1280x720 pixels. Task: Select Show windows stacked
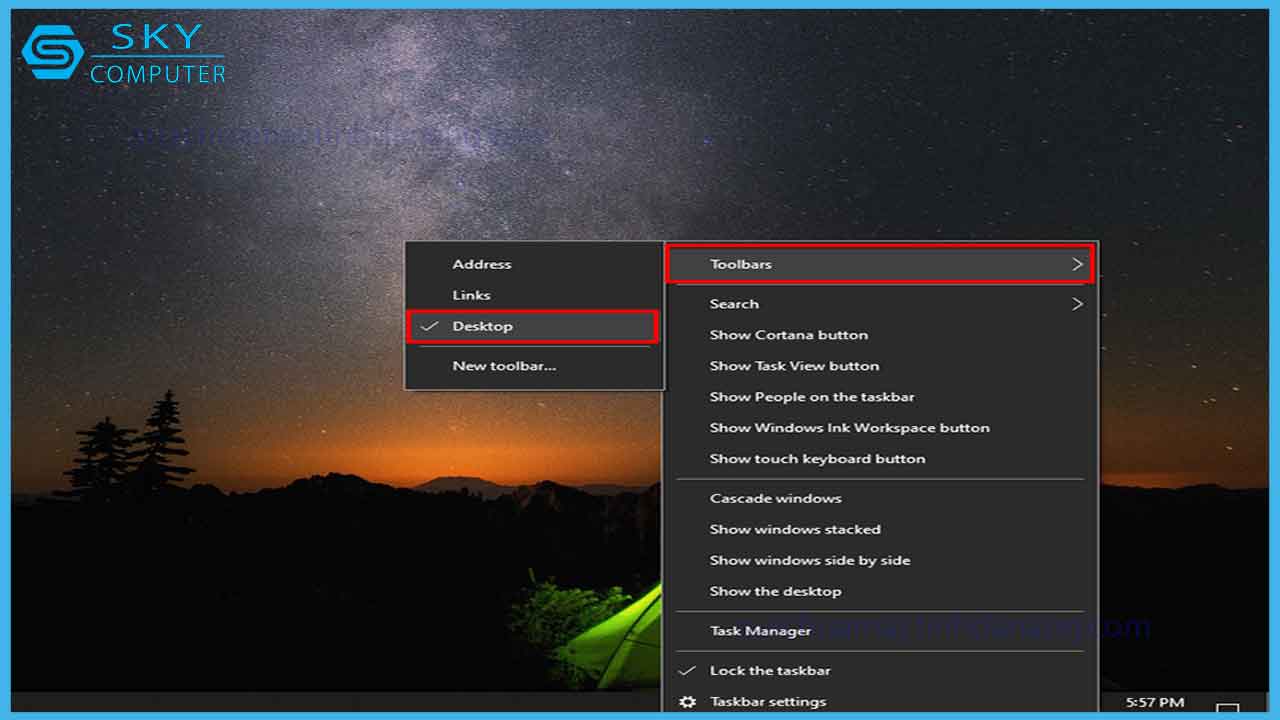tap(795, 529)
